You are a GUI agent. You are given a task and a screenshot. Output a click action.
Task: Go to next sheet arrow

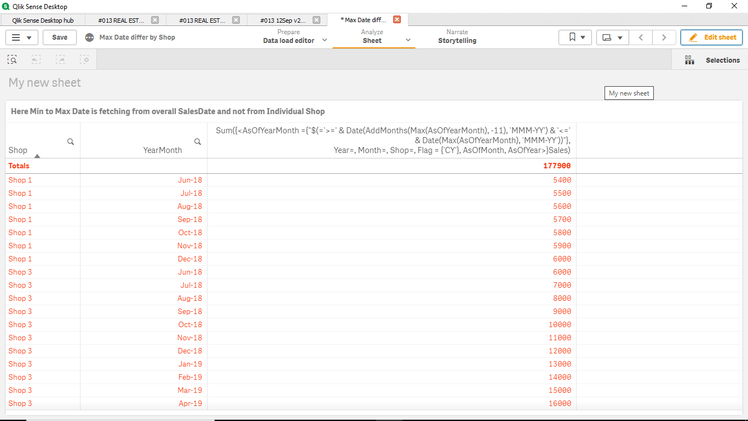664,37
